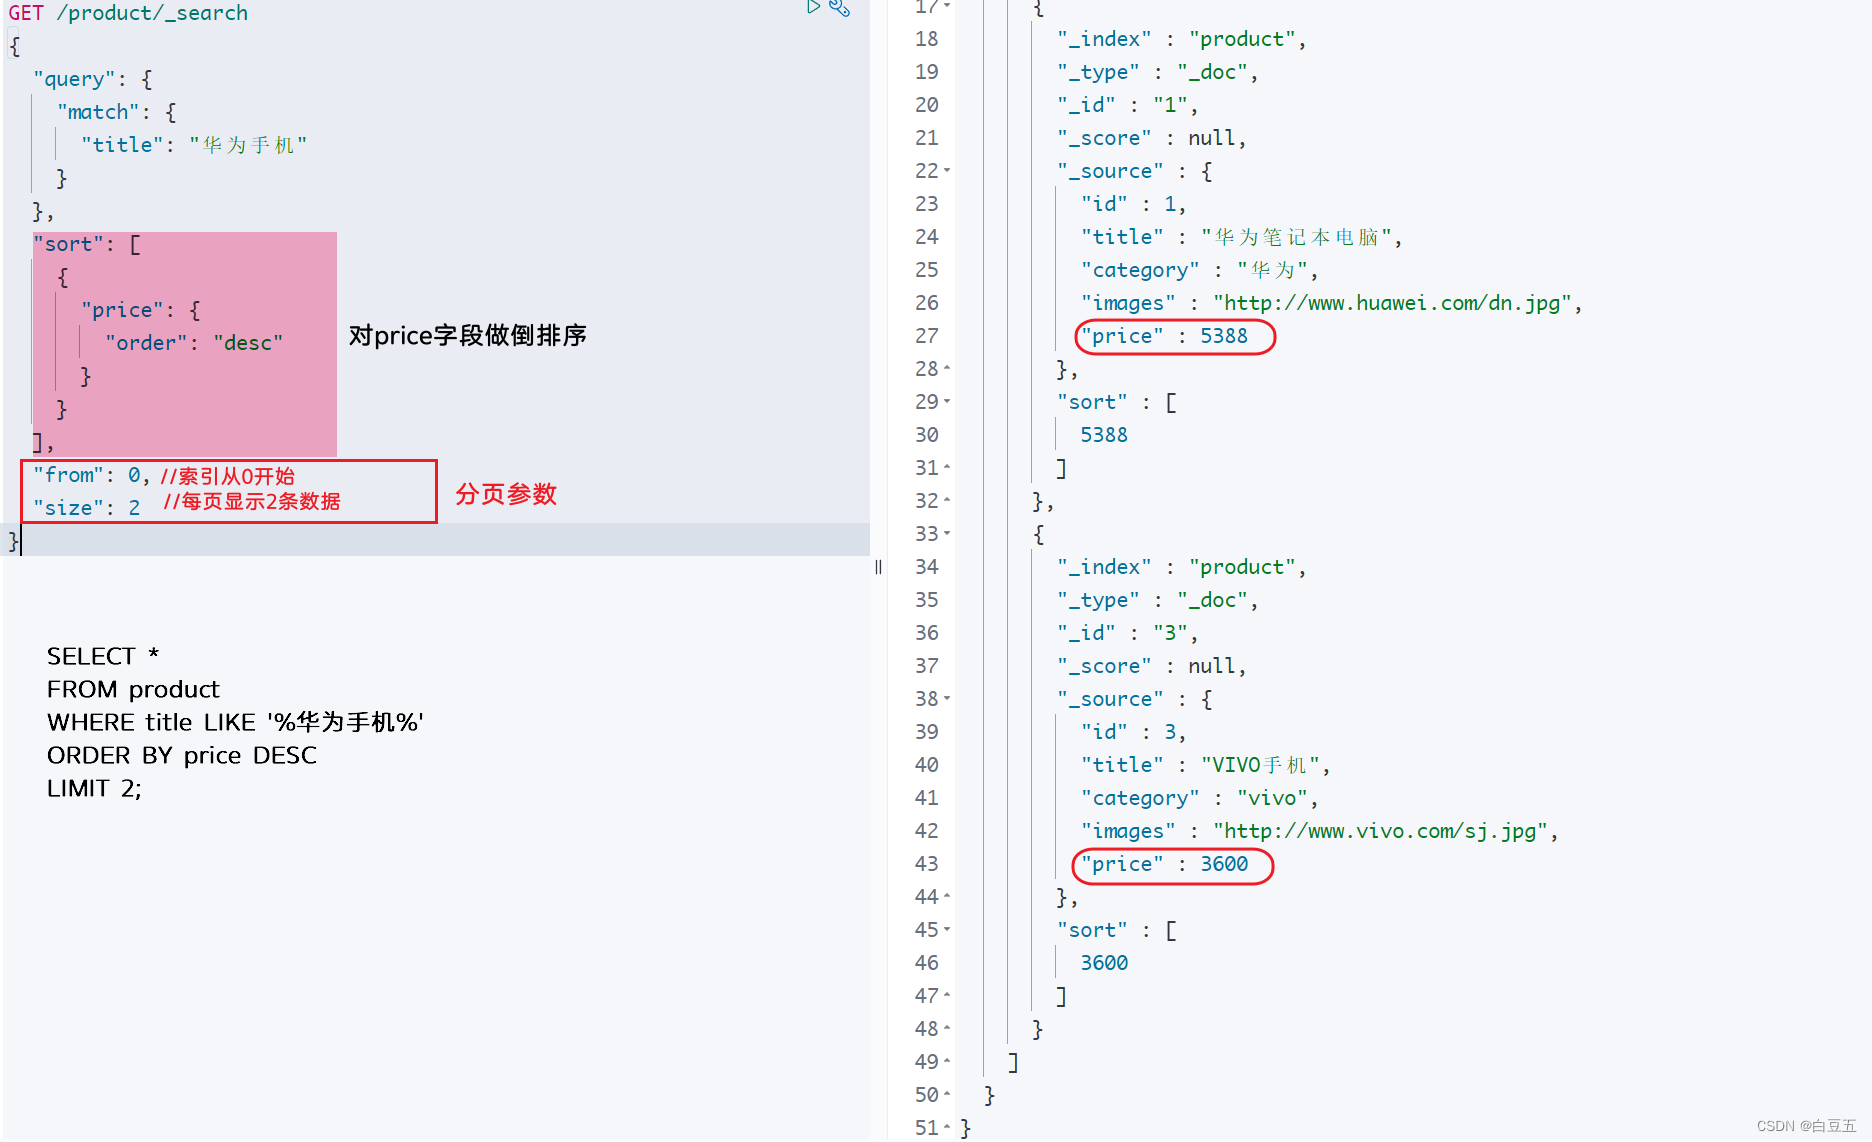
Task: Click fold end marker at line 28
Action: 947,369
